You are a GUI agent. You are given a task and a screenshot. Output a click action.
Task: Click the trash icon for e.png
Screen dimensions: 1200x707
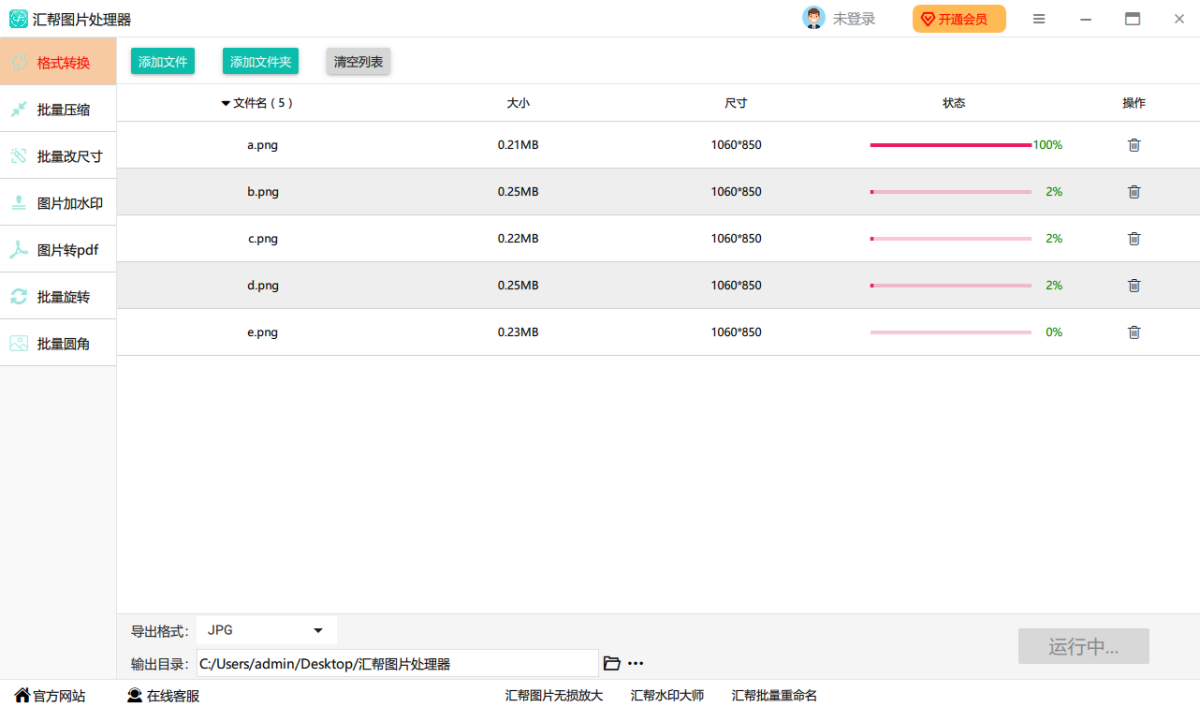pos(1134,332)
